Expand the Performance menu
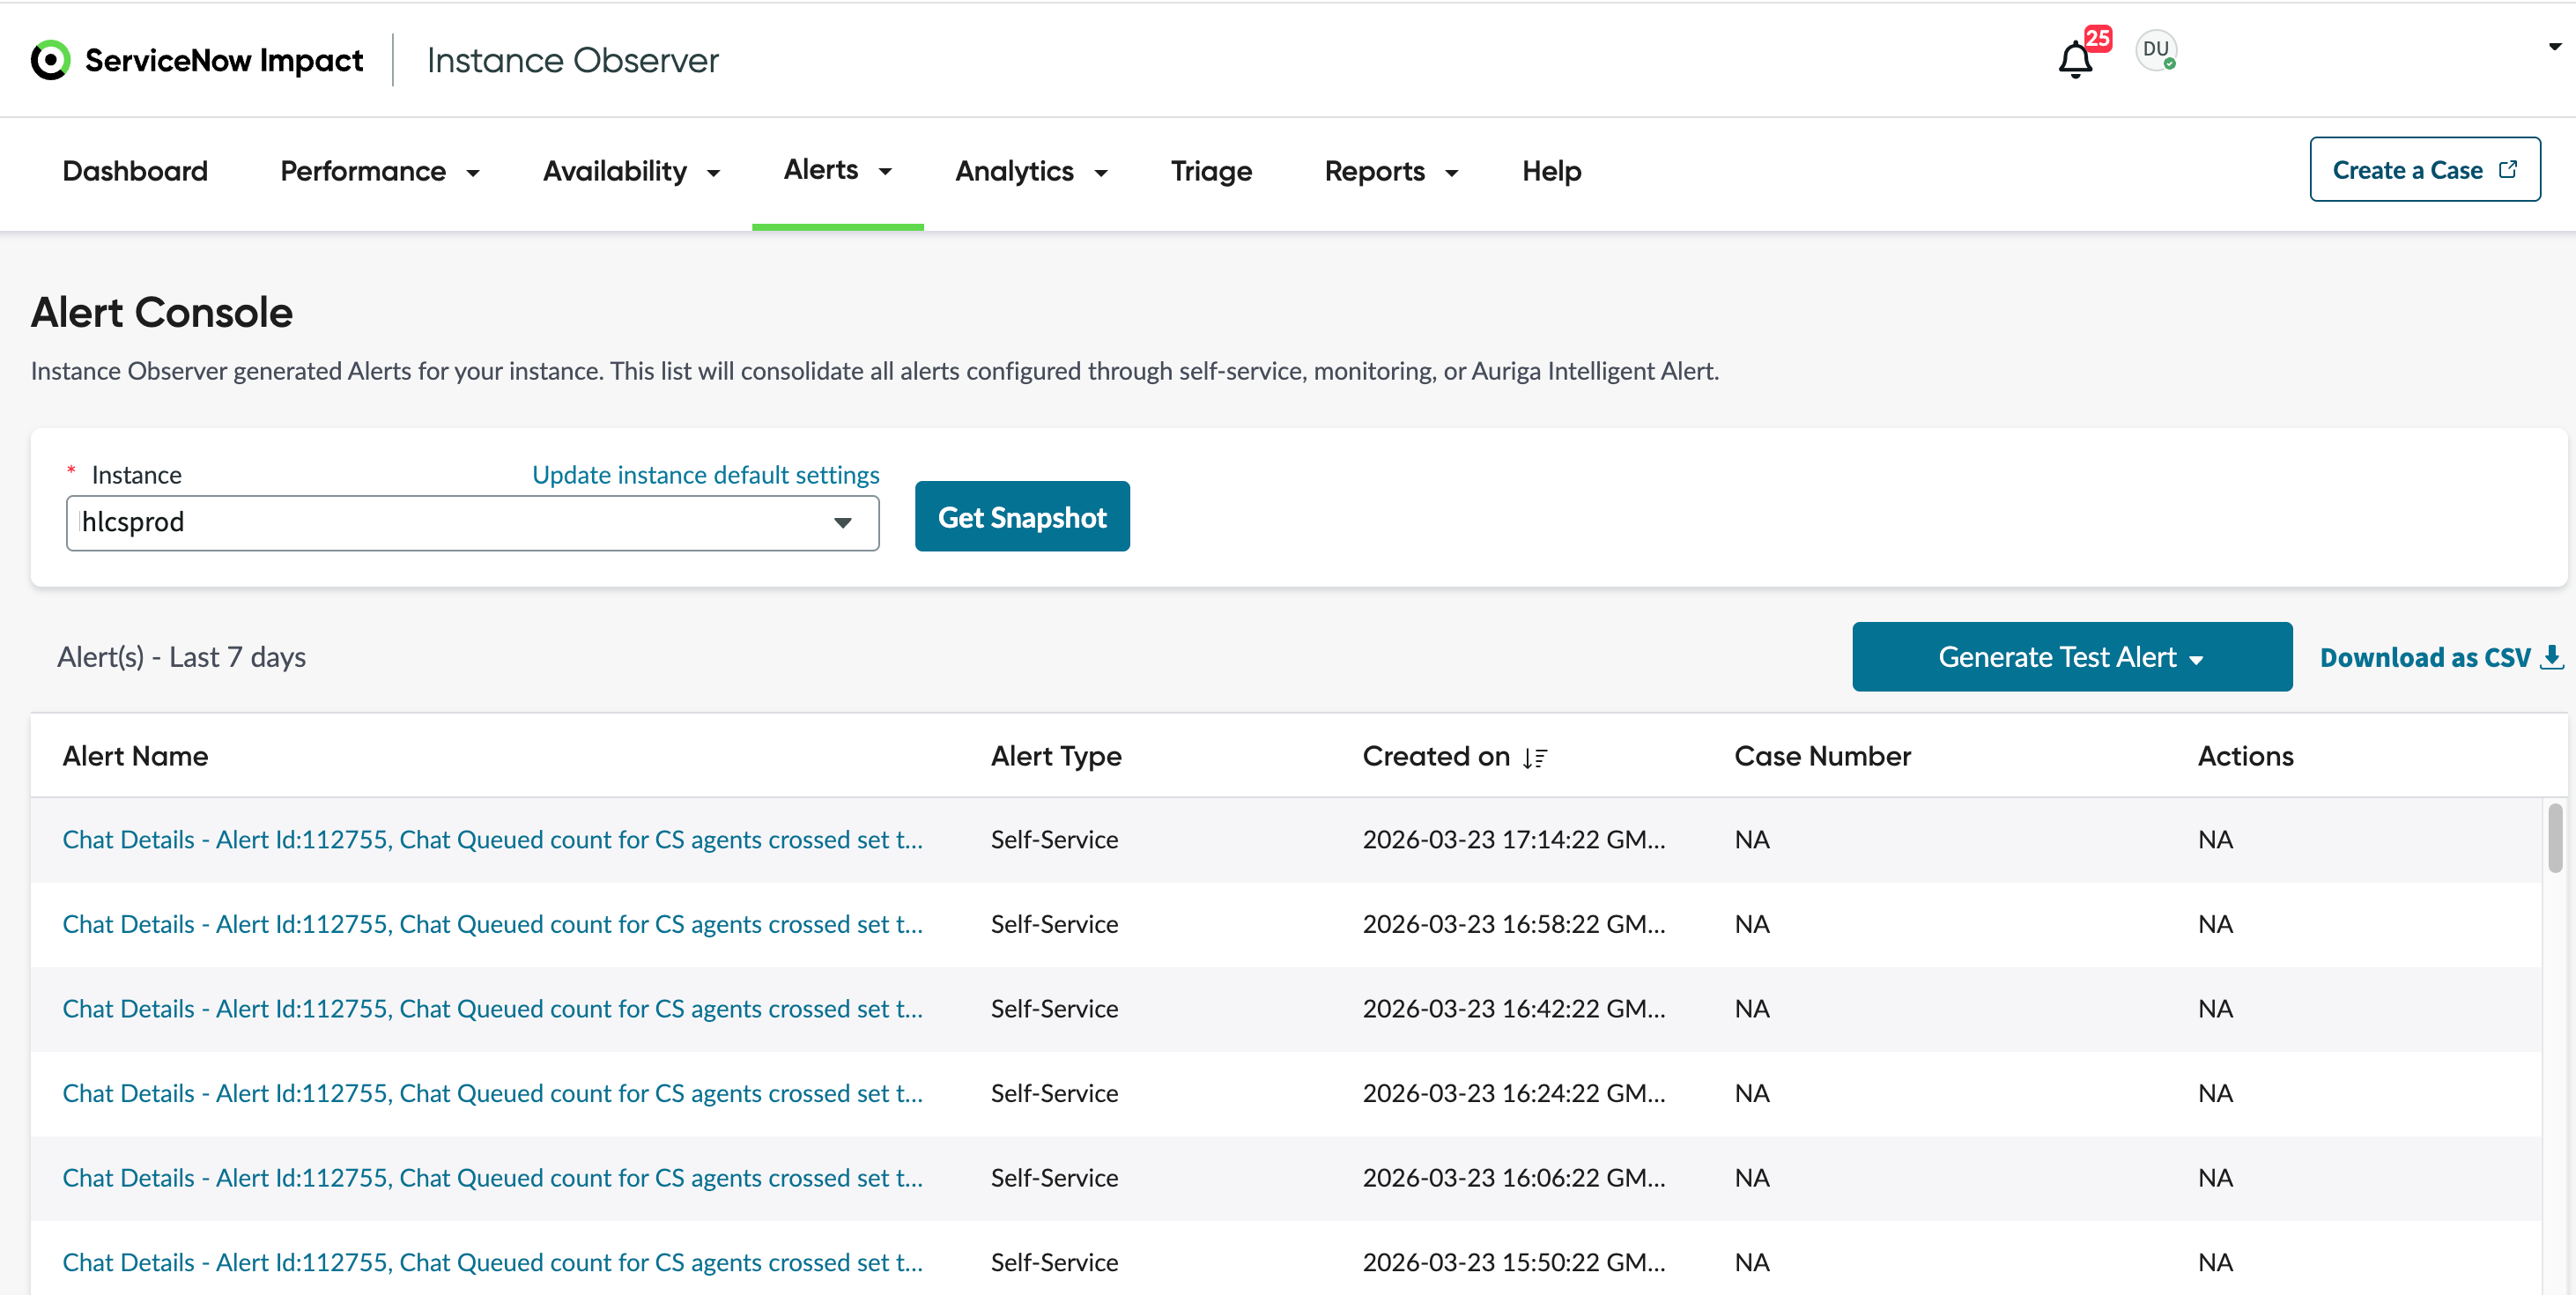Viewport: 2576px width, 1295px height. point(380,171)
